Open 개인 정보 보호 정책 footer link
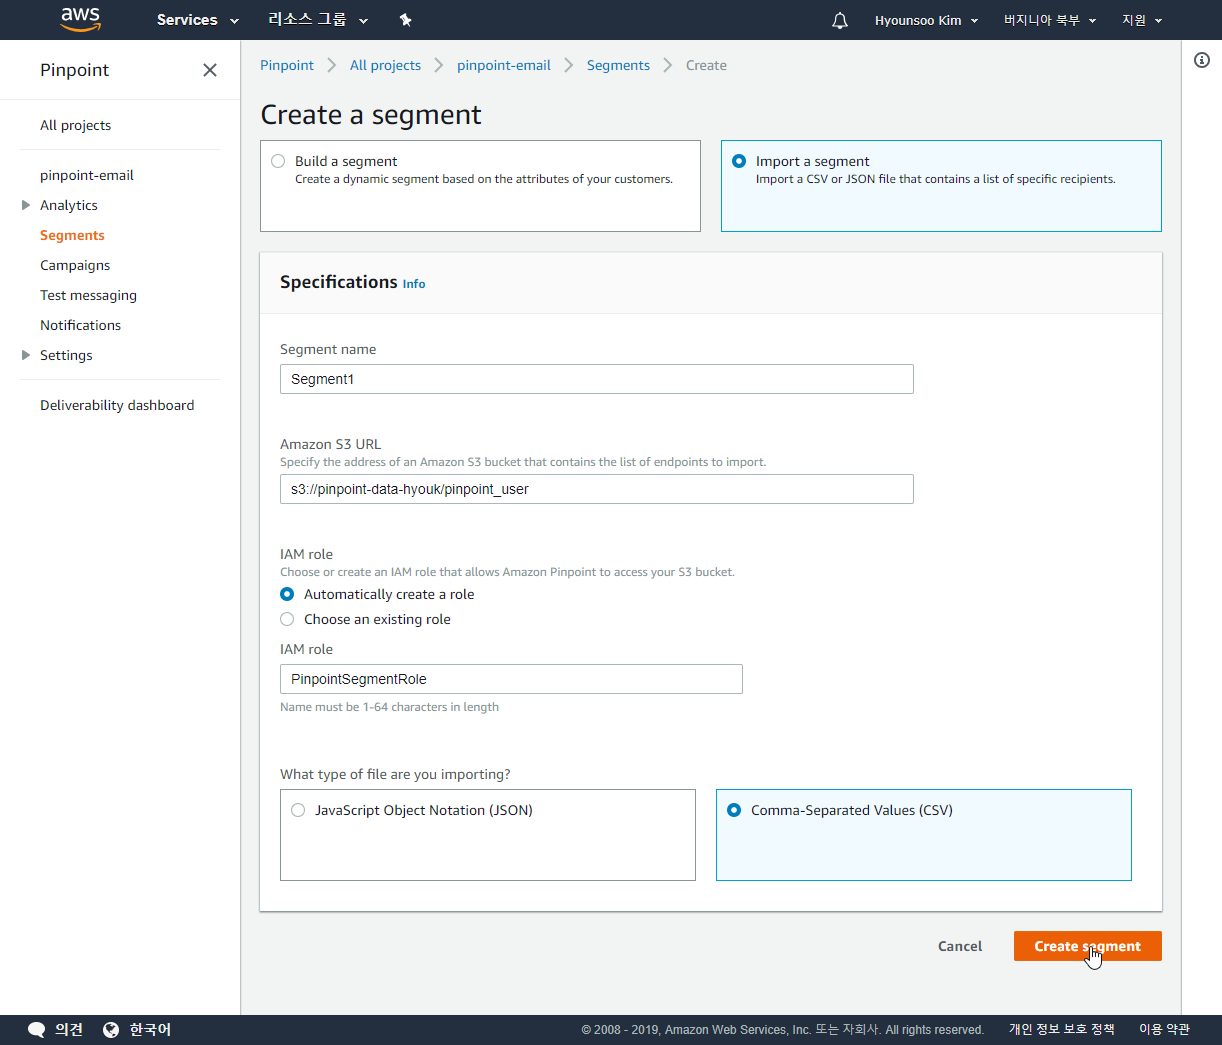The height and width of the screenshot is (1045, 1222). click(1061, 1029)
